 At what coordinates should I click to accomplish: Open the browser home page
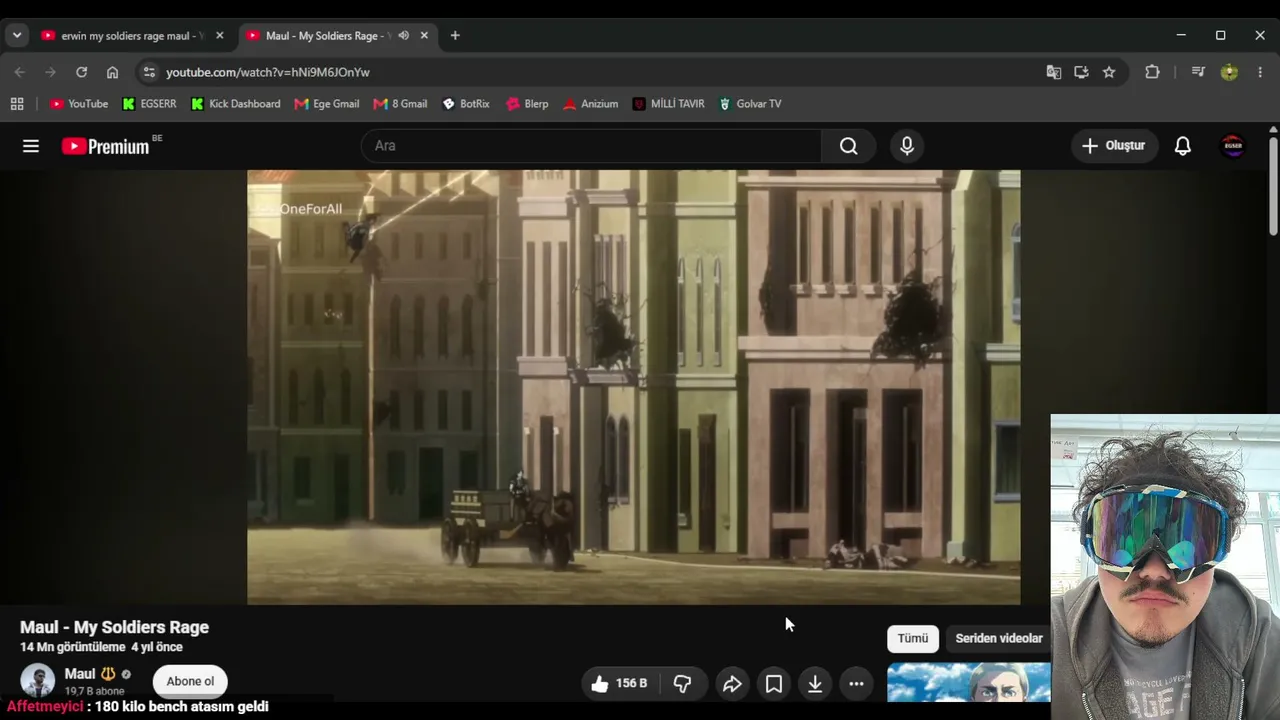click(112, 72)
